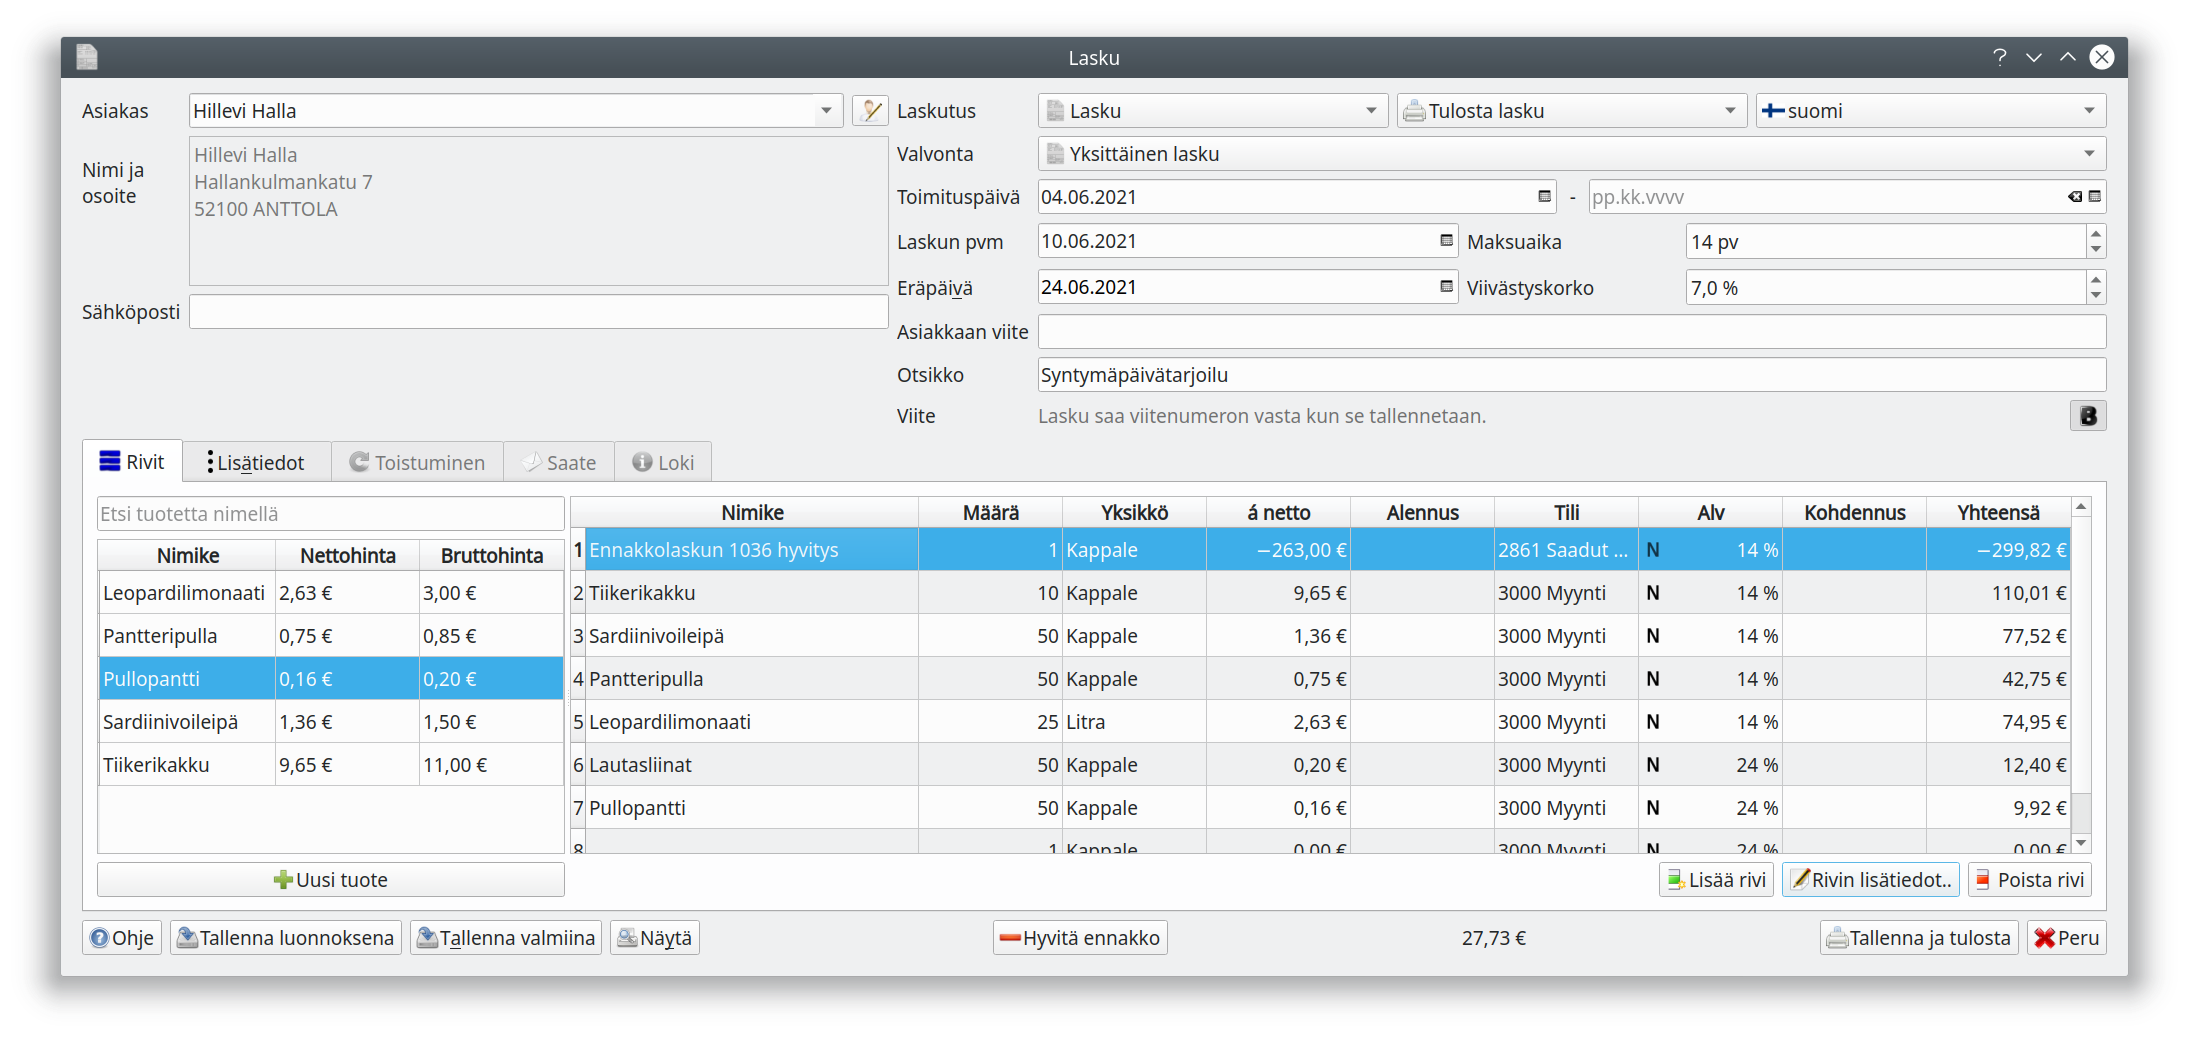The image size is (2189, 1037).
Task: Click the edit customer pencil icon
Action: click(x=870, y=111)
